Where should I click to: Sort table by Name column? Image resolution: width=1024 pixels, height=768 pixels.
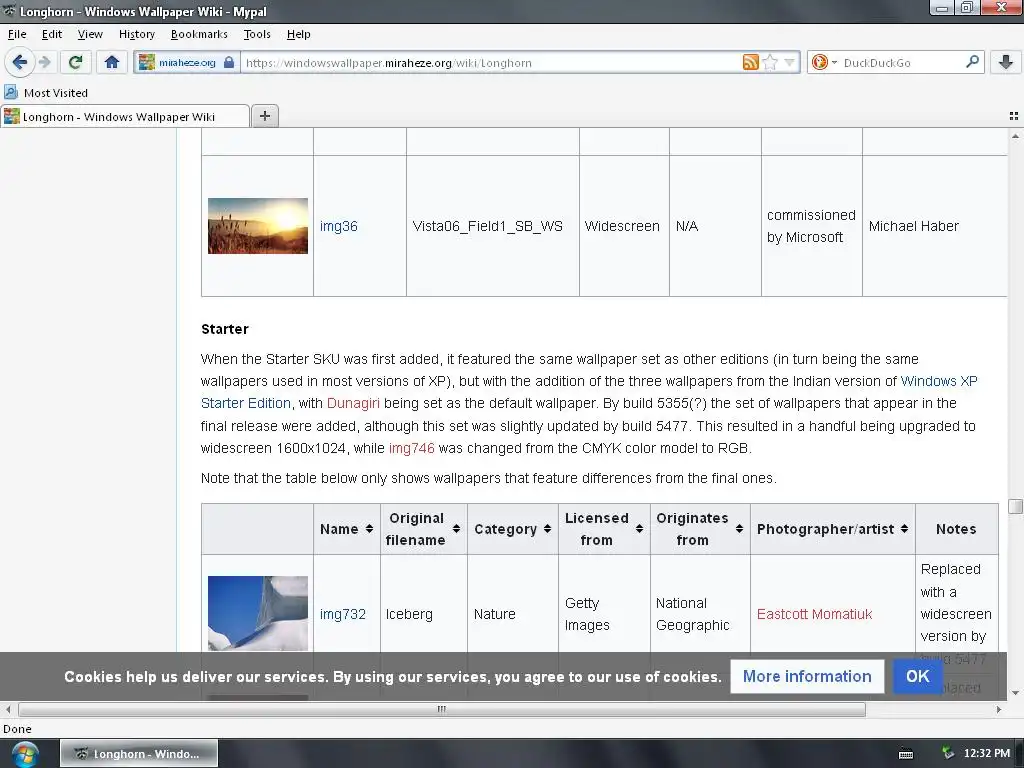347,529
